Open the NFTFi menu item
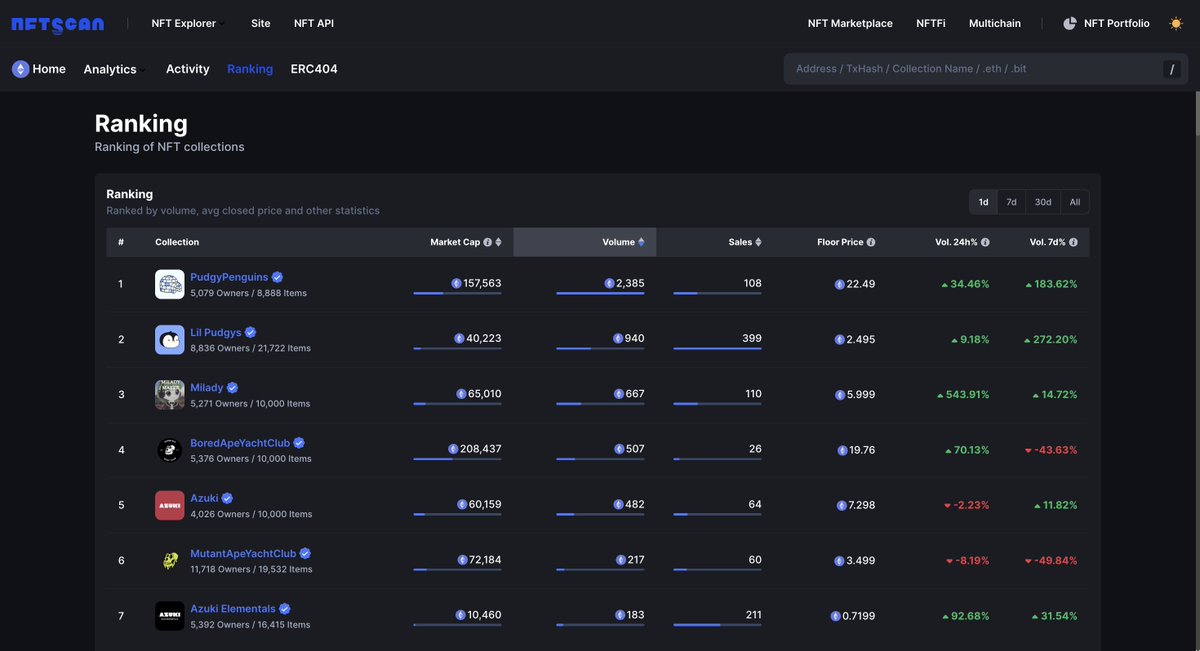Viewport: 1200px width, 651px height. click(x=931, y=23)
